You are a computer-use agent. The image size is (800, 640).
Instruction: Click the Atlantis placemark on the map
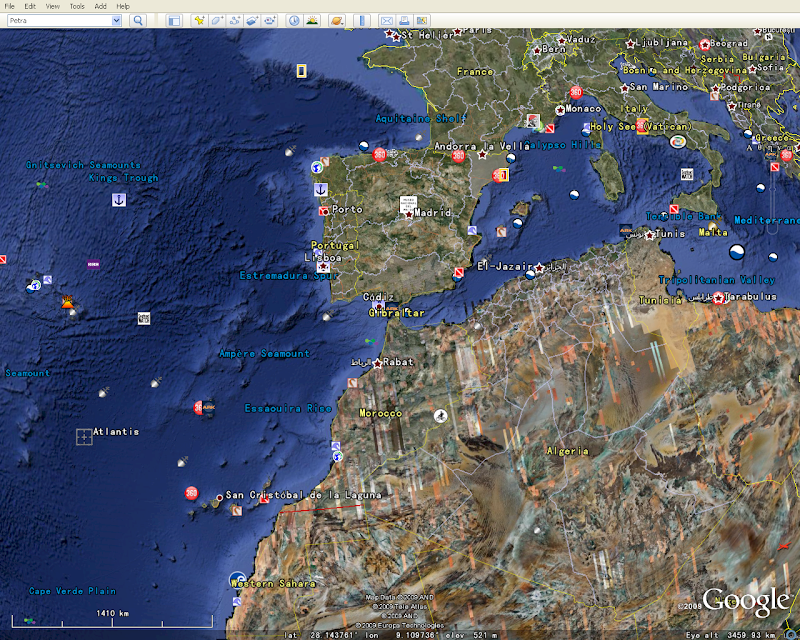(x=84, y=436)
